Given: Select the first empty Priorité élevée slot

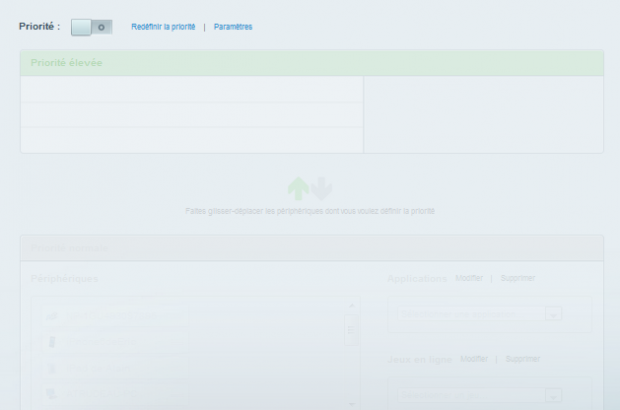Looking at the screenshot, I should click(x=191, y=89).
